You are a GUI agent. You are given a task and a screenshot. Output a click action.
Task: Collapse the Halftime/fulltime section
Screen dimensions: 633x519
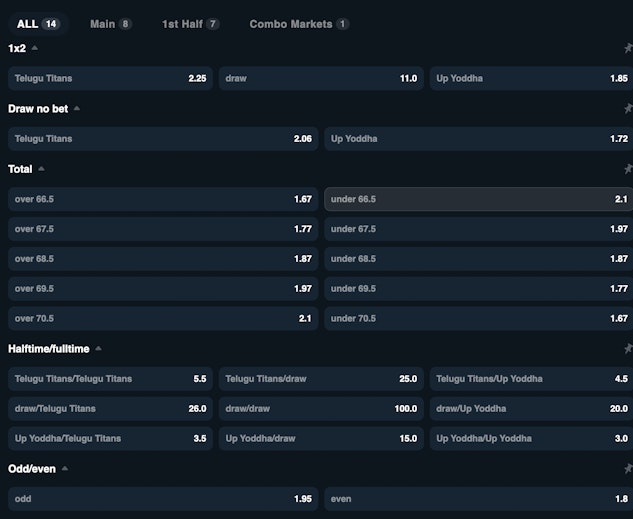tap(98, 349)
